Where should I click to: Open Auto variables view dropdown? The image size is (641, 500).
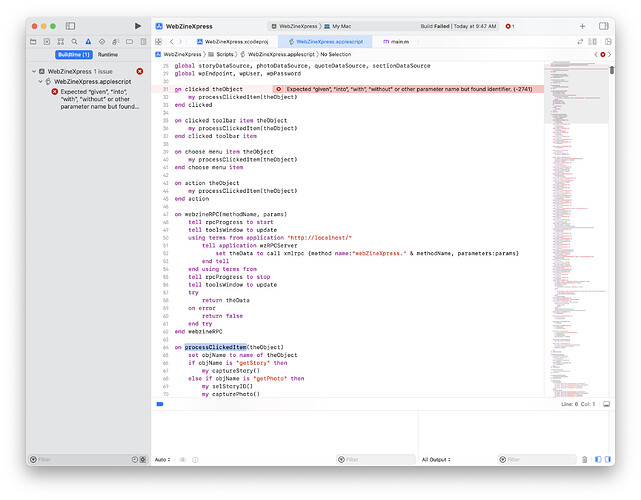[162, 460]
